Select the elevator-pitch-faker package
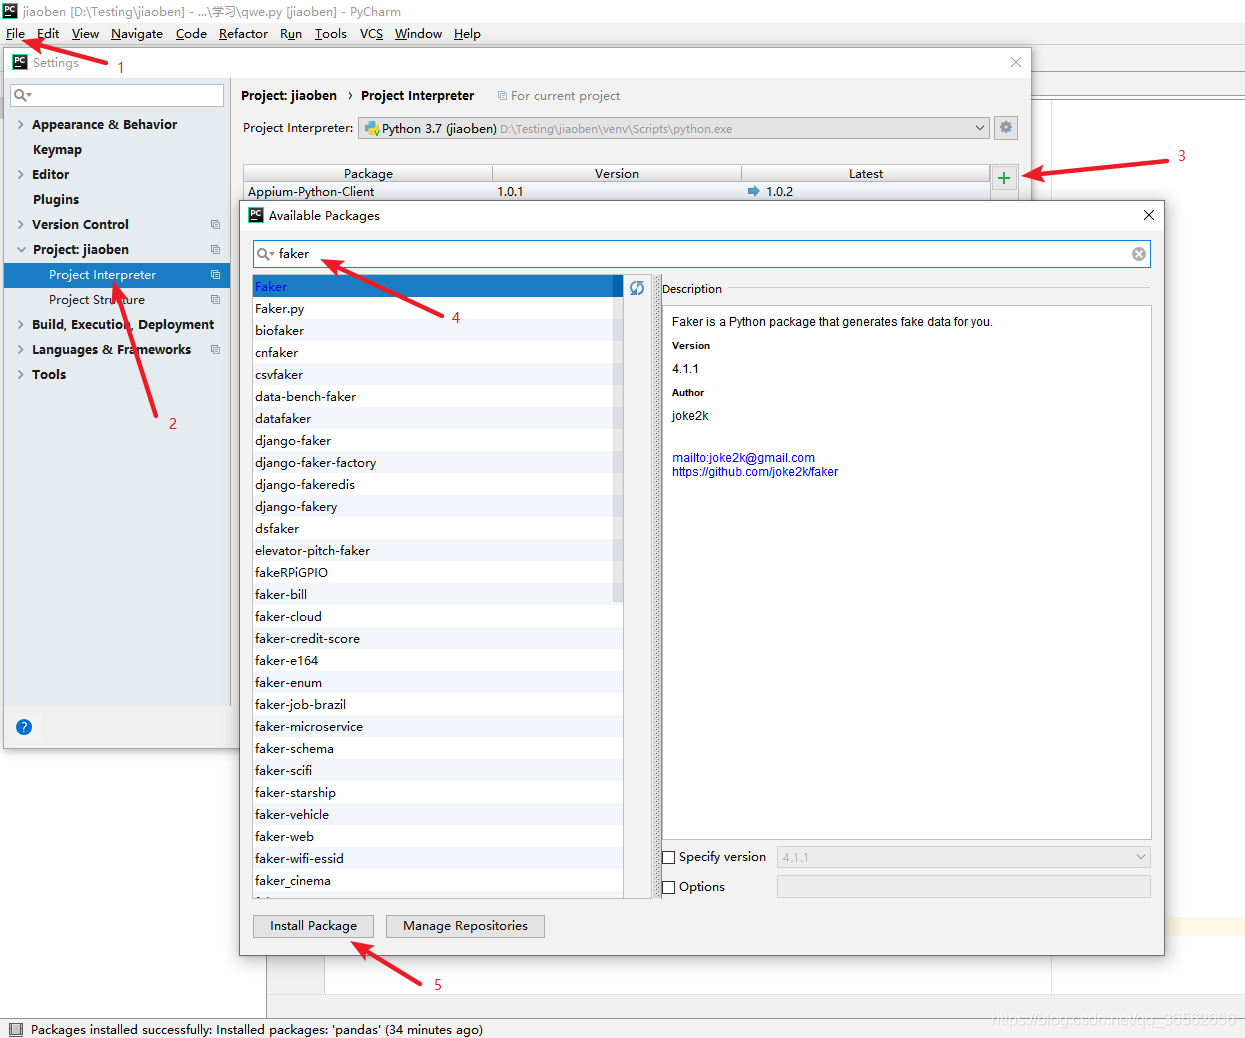Image resolution: width=1245 pixels, height=1038 pixels. (438, 551)
